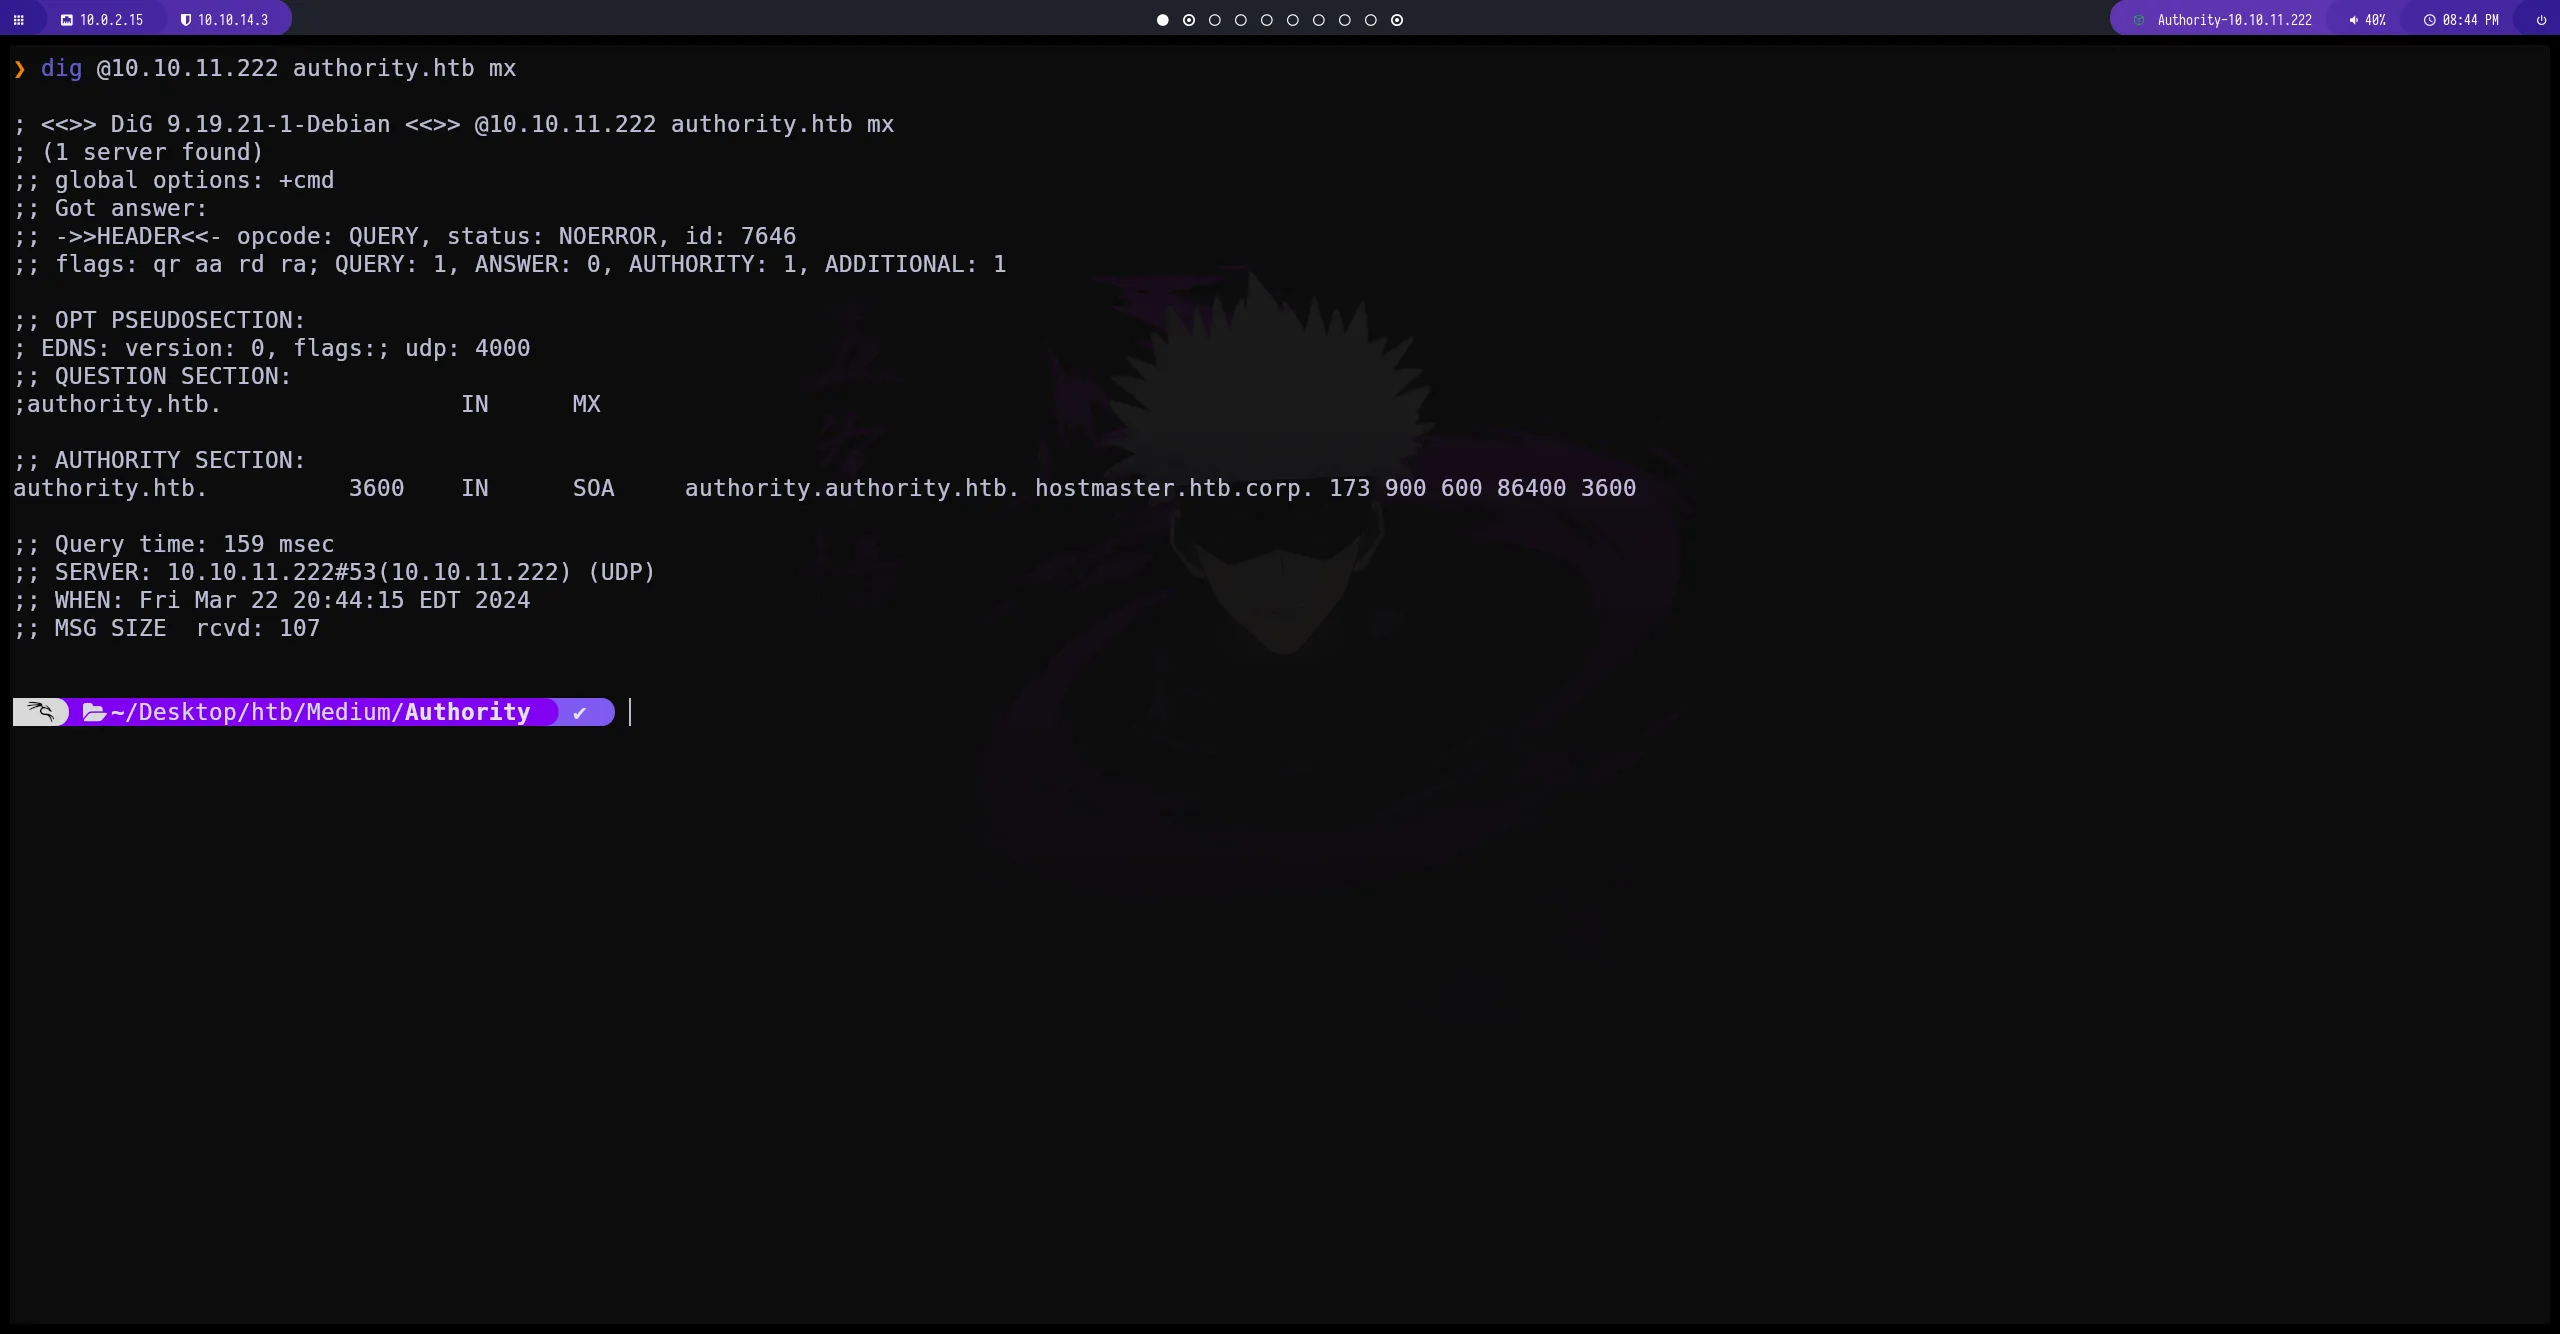2560x1334 pixels.
Task: Switch to the first workspace dot
Action: (x=1162, y=20)
